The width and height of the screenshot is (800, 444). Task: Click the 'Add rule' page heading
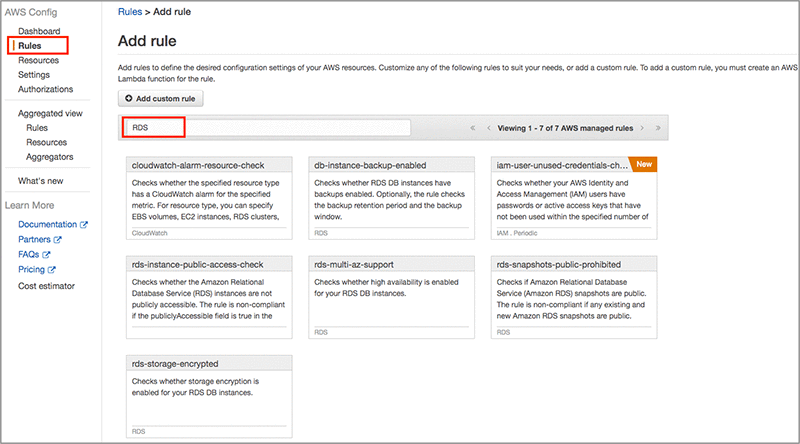pyautogui.click(x=147, y=41)
